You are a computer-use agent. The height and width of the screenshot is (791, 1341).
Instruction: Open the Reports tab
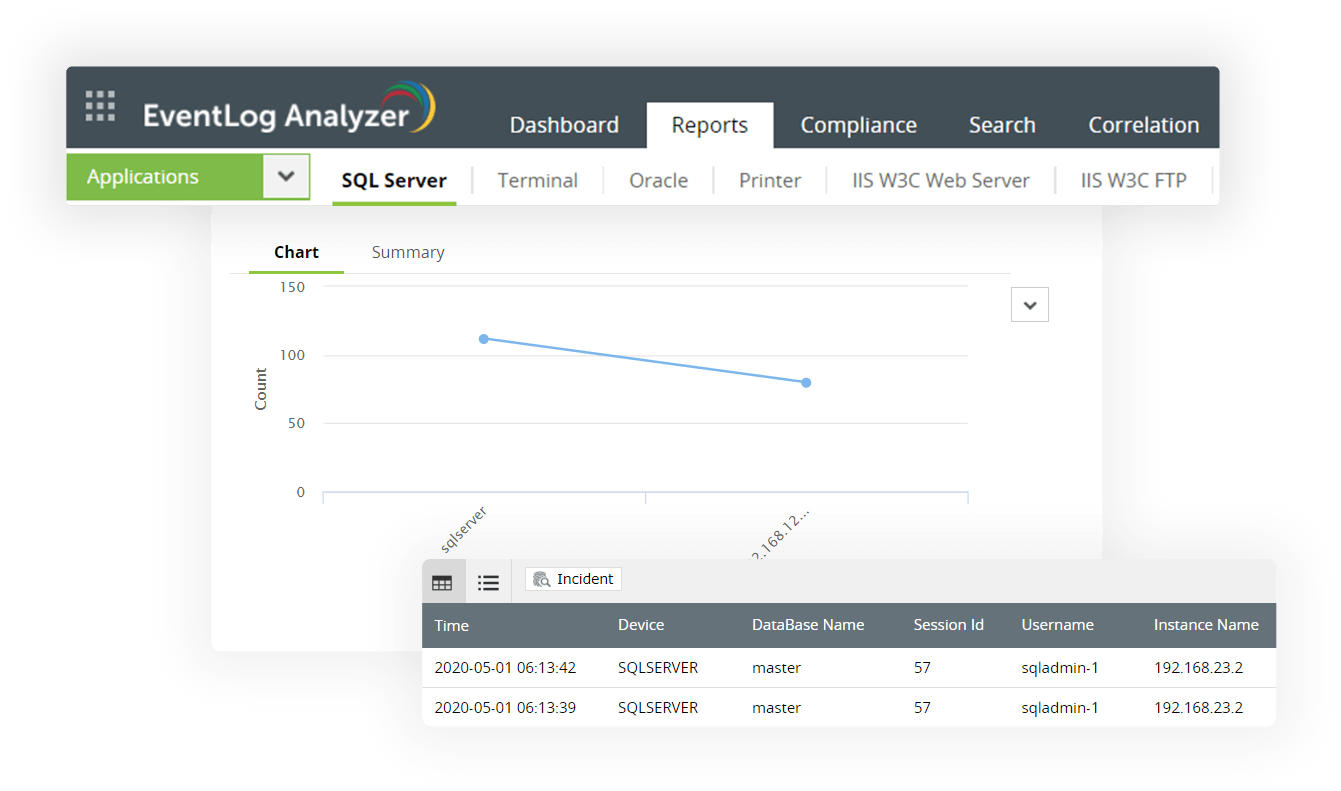tap(710, 125)
